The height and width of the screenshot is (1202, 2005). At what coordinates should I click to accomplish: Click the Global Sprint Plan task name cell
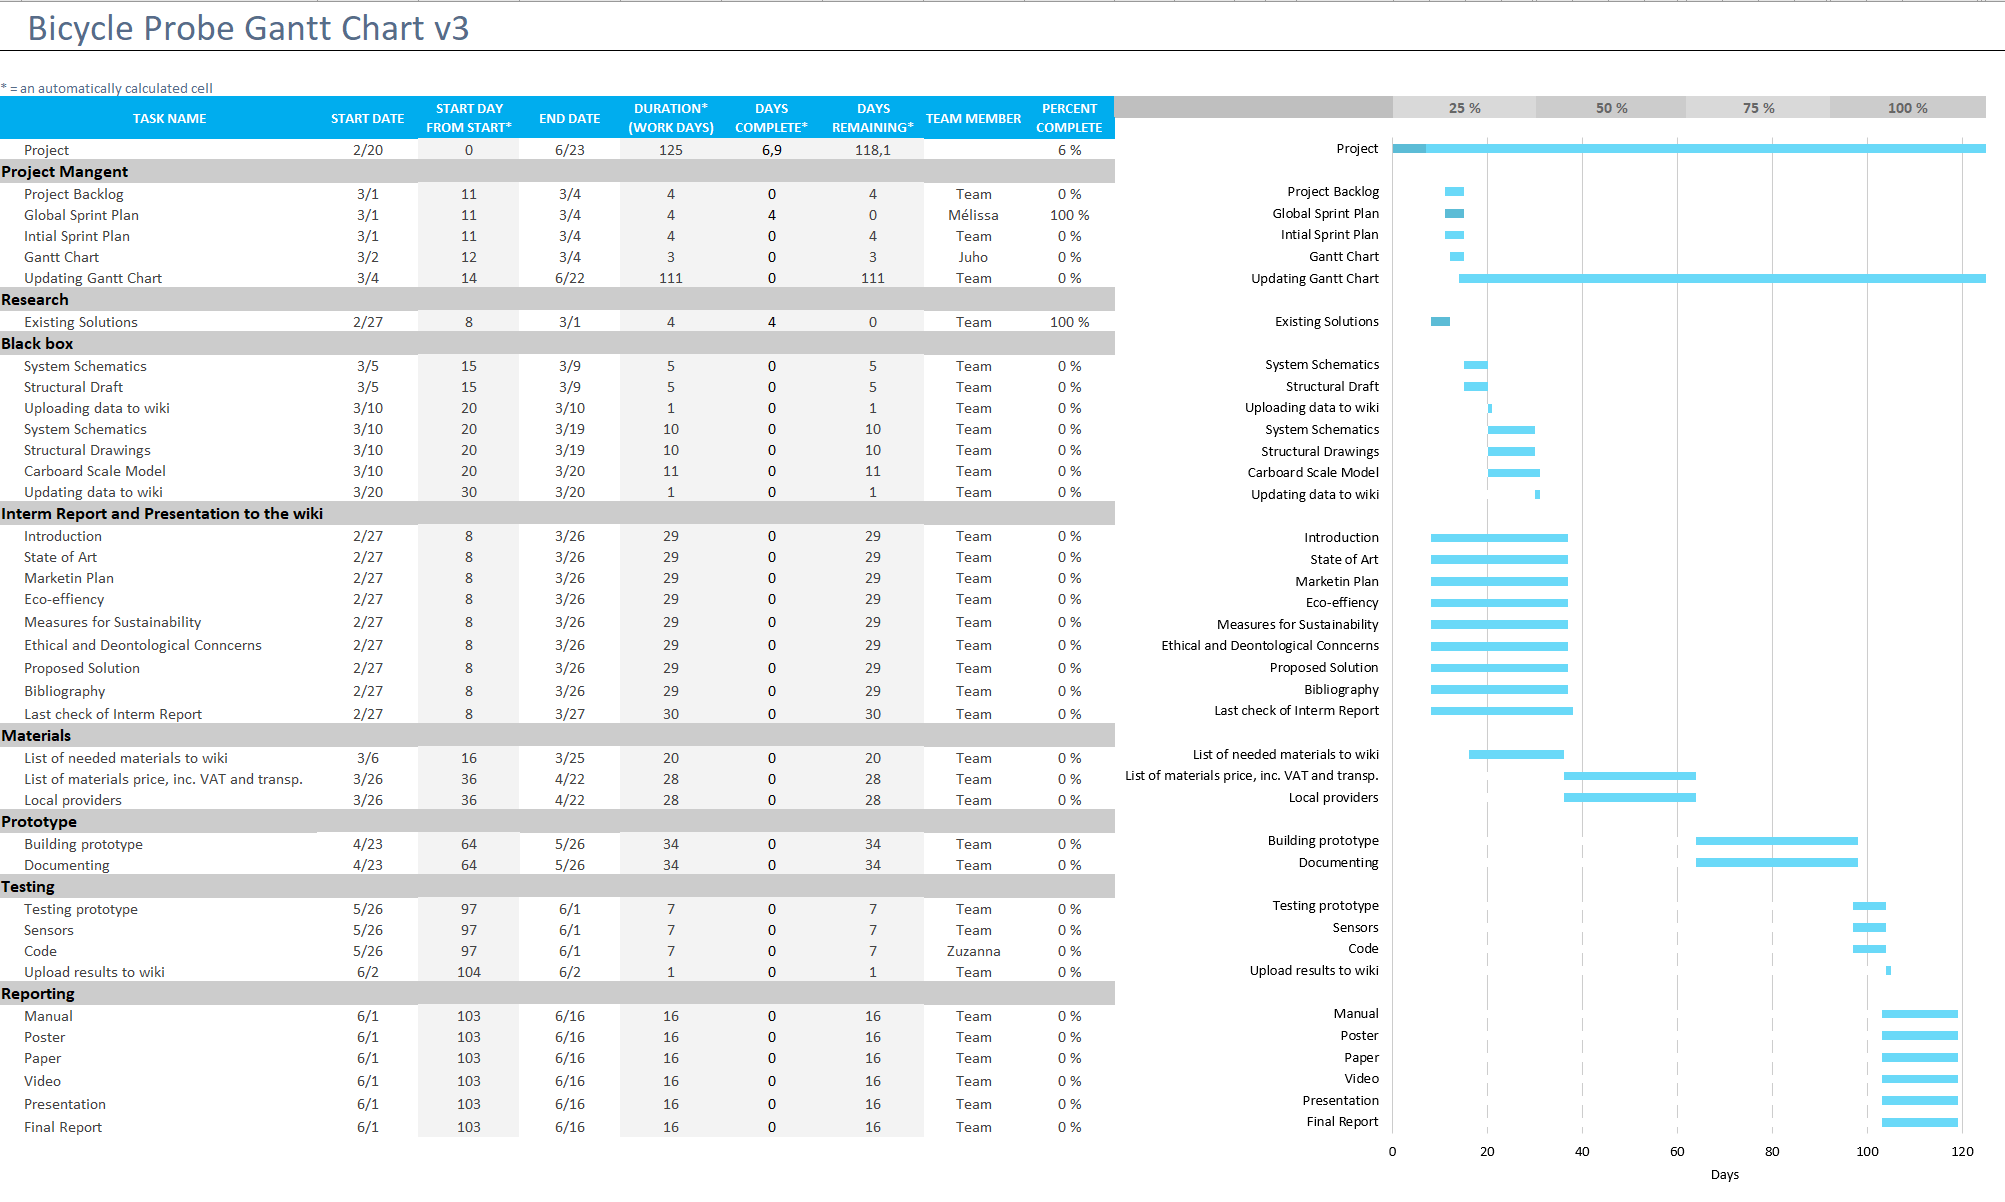click(x=82, y=215)
